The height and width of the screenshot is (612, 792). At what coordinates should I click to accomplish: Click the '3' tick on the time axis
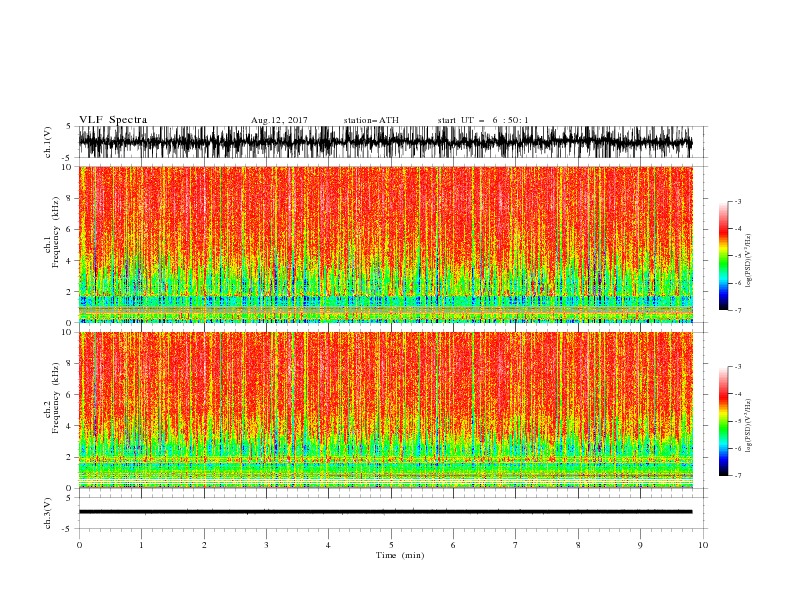pyautogui.click(x=266, y=545)
